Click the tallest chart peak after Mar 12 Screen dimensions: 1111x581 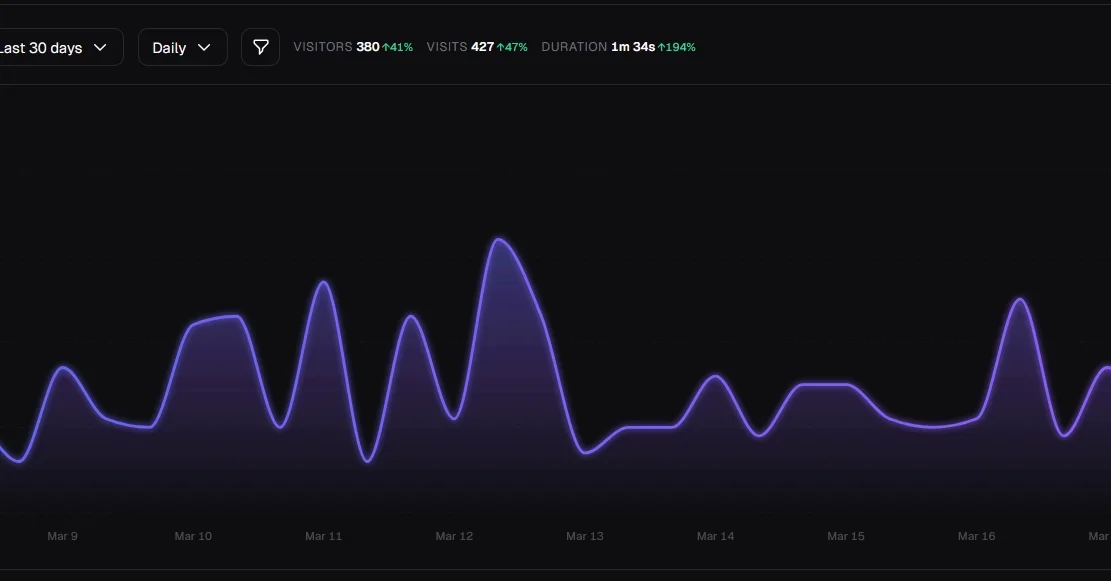499,240
